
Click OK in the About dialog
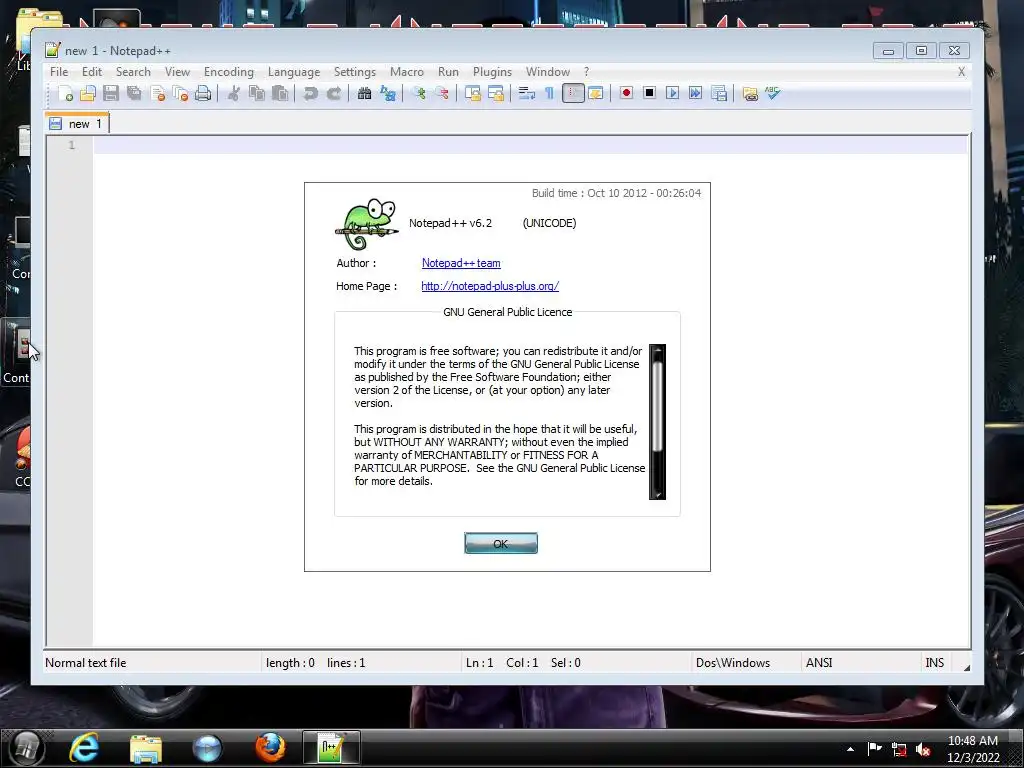[501, 543]
